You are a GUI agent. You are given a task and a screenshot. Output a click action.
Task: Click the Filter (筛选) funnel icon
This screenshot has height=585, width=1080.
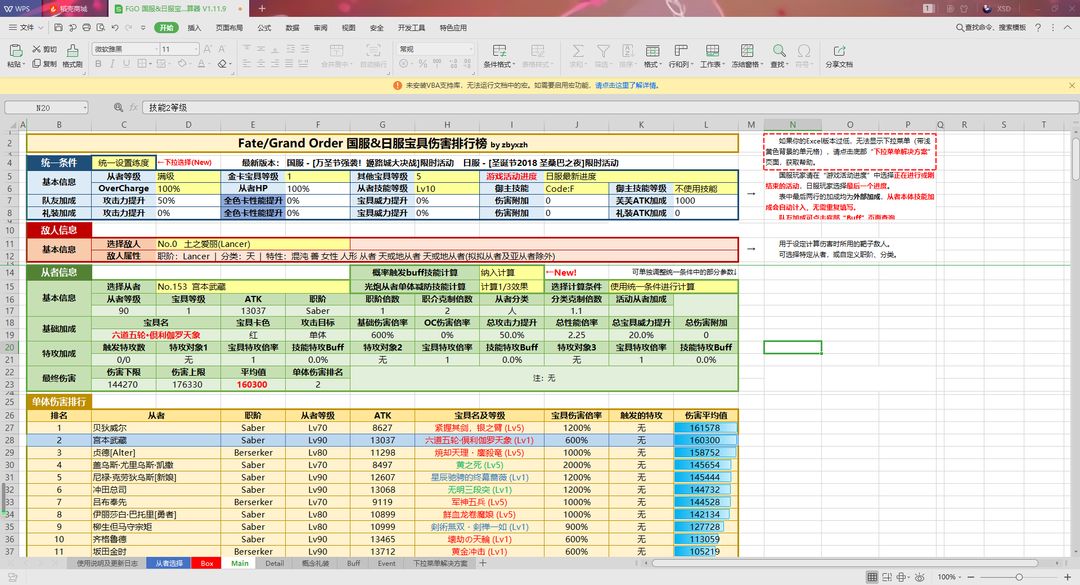click(x=603, y=51)
